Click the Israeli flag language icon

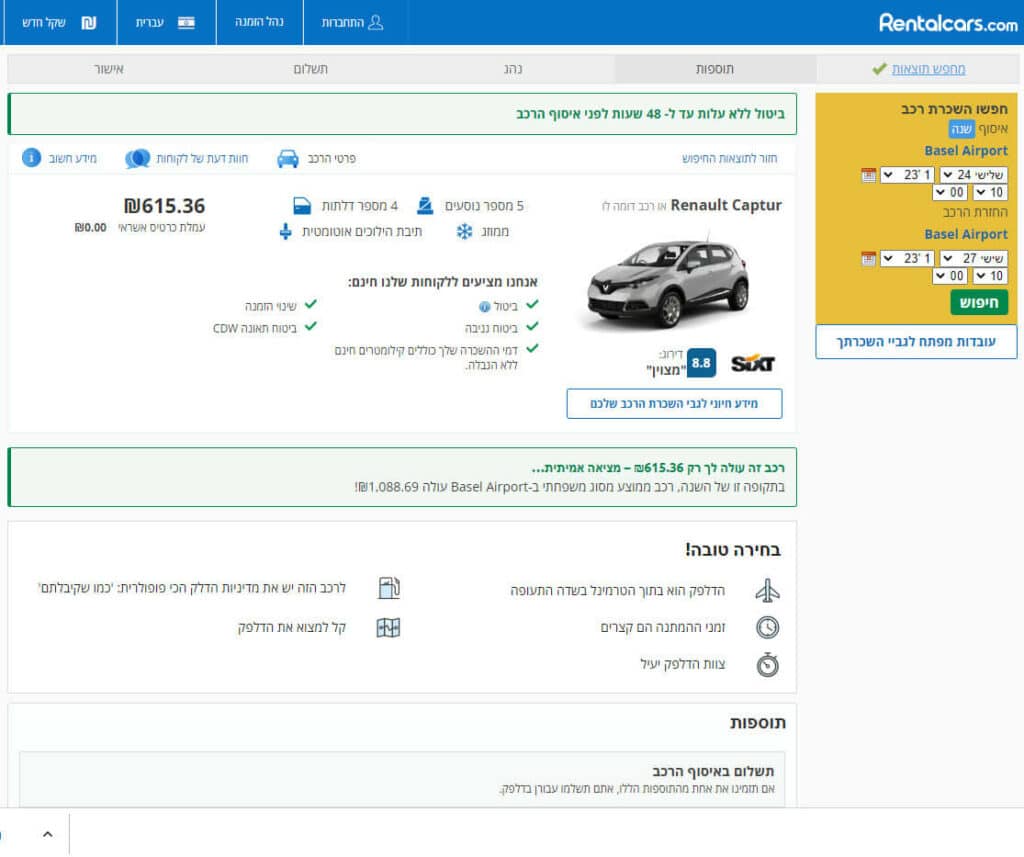(186, 22)
